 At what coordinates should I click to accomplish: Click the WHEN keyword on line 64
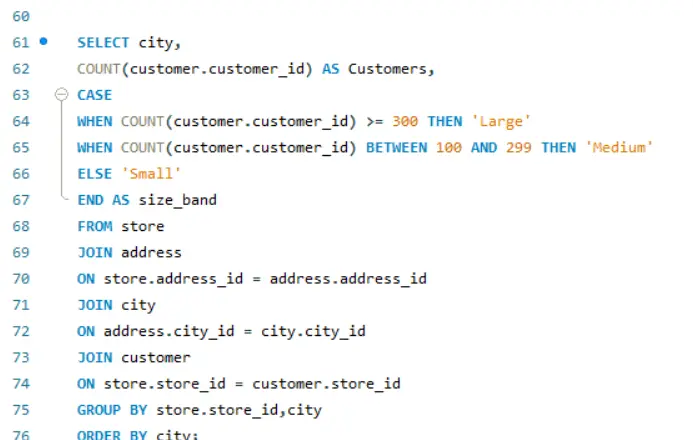click(95, 121)
